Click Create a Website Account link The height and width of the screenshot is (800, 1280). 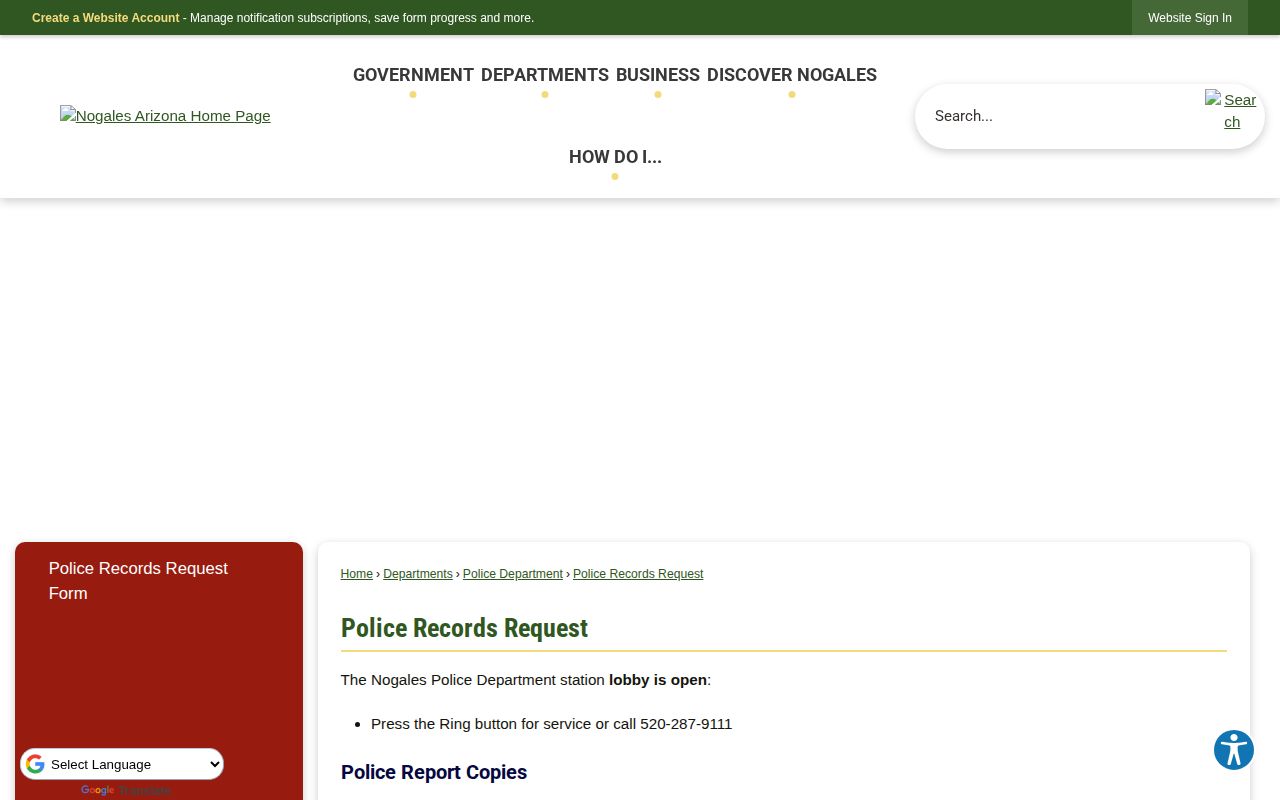106,18
